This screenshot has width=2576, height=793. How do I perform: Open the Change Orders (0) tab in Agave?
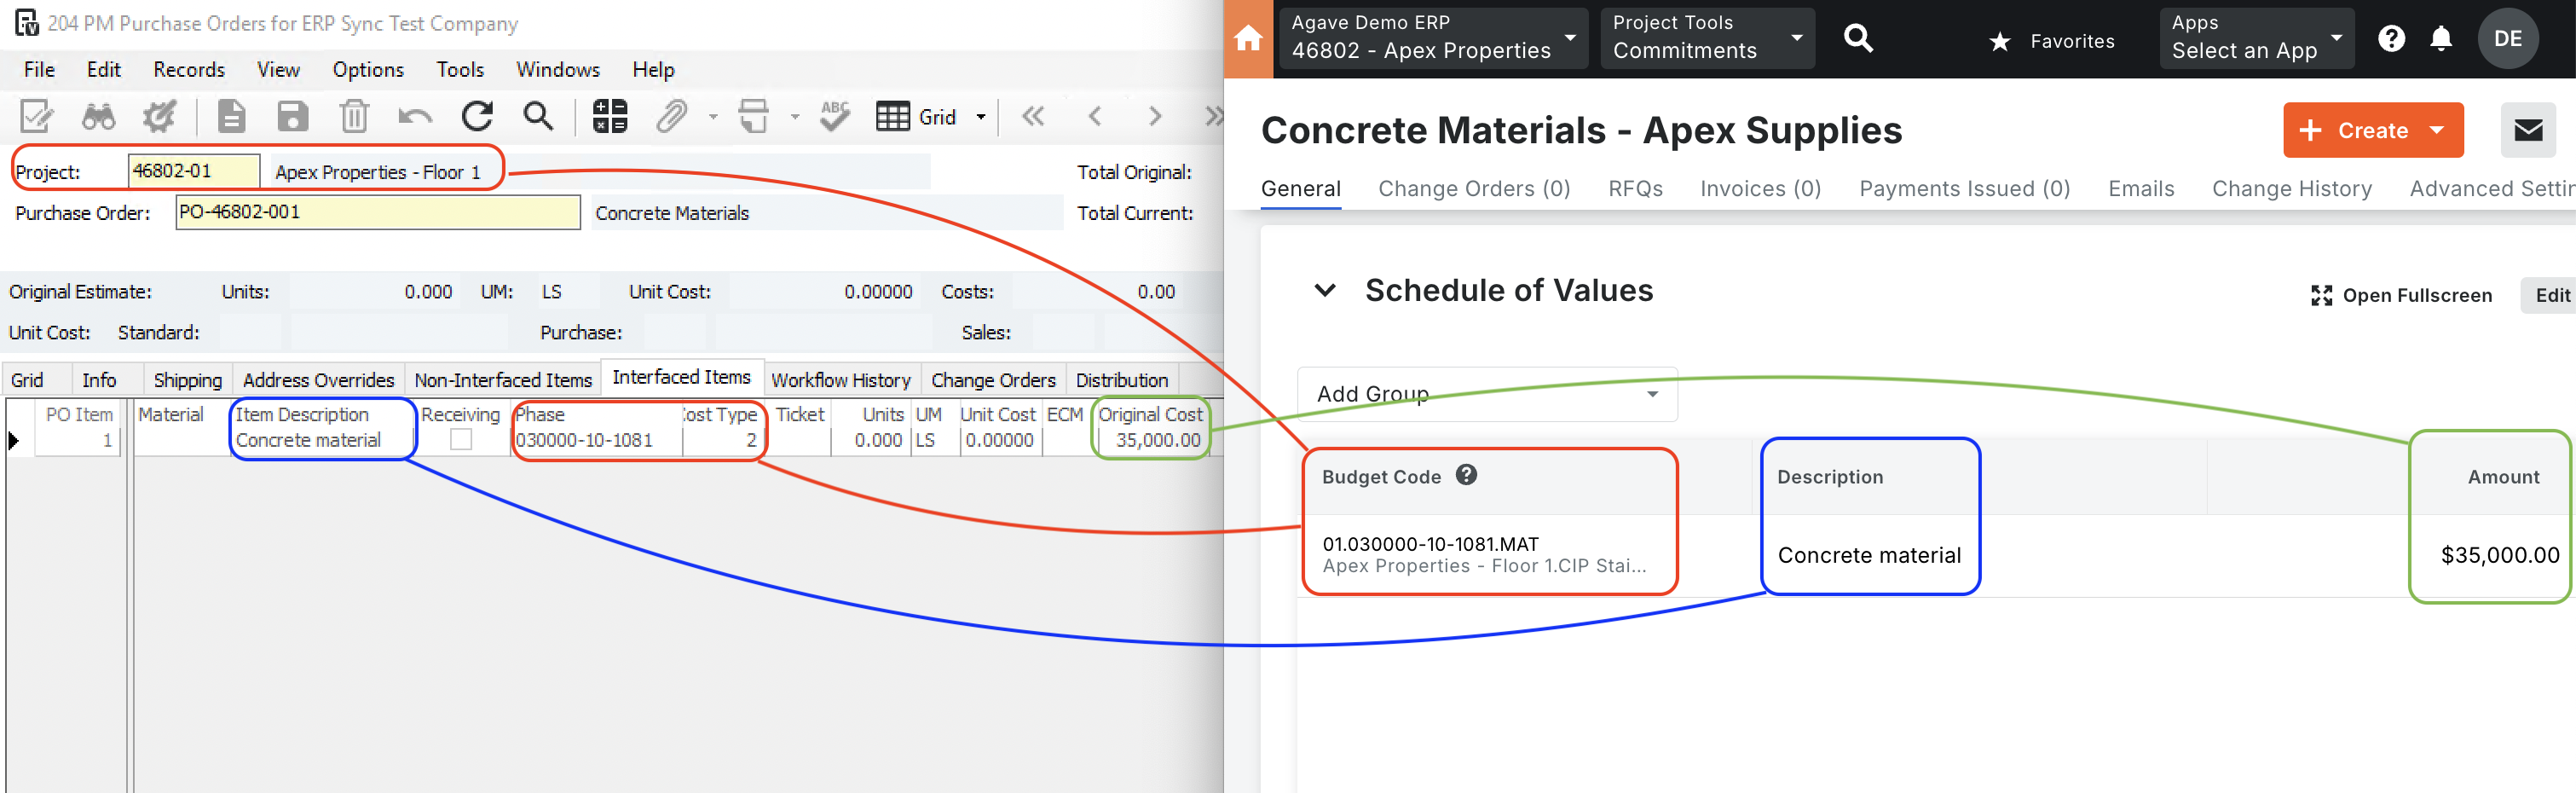point(1474,189)
